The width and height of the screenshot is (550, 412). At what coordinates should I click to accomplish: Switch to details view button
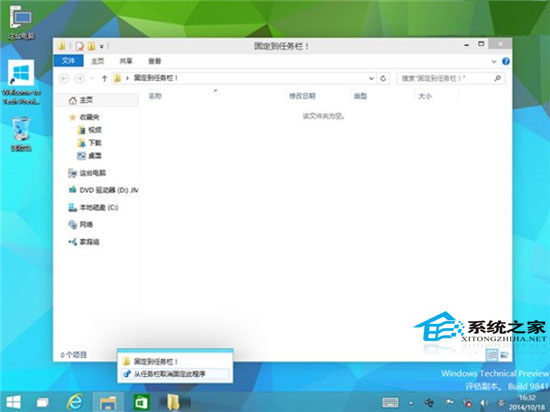tap(492, 355)
